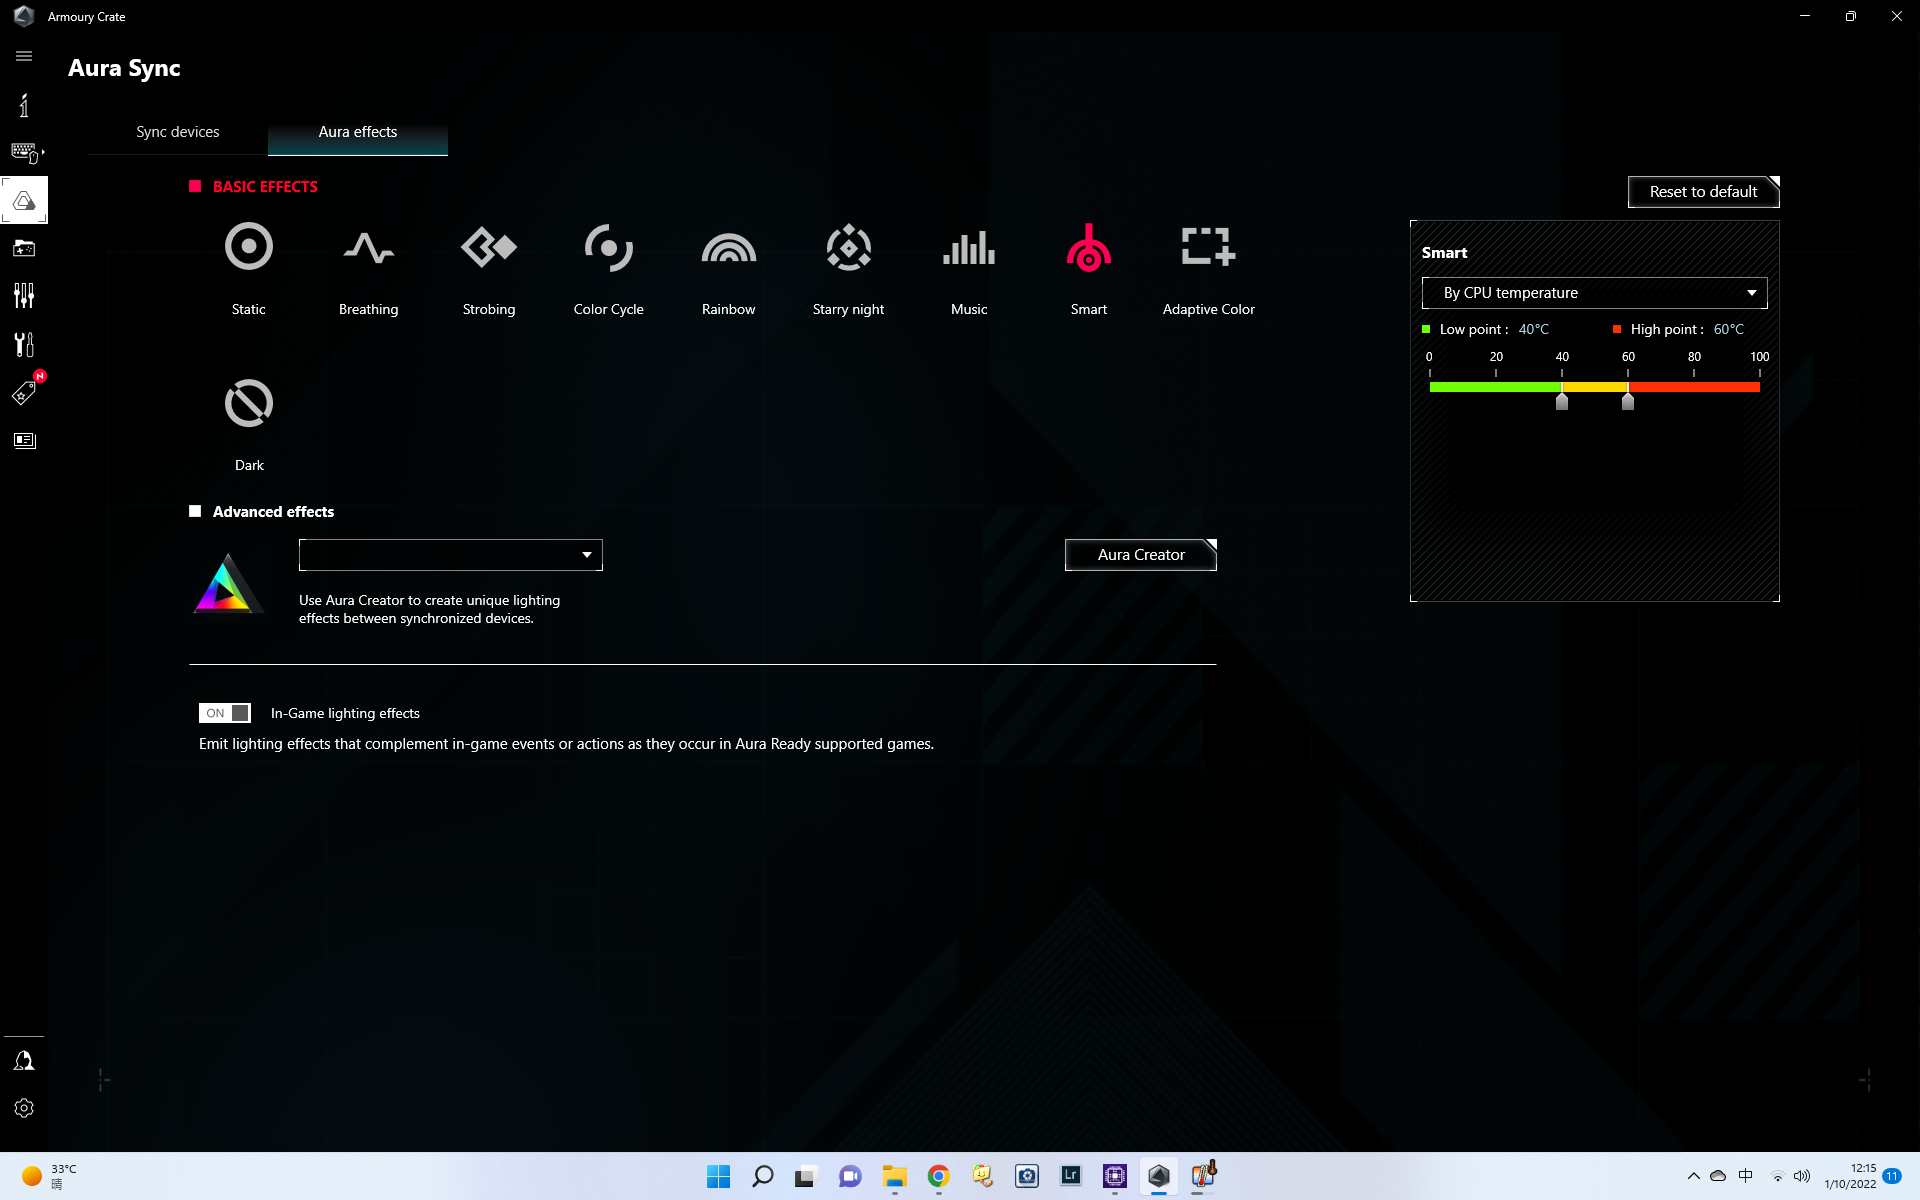The image size is (1920, 1200).
Task: Open the clock and date flyout
Action: click(x=1850, y=1176)
